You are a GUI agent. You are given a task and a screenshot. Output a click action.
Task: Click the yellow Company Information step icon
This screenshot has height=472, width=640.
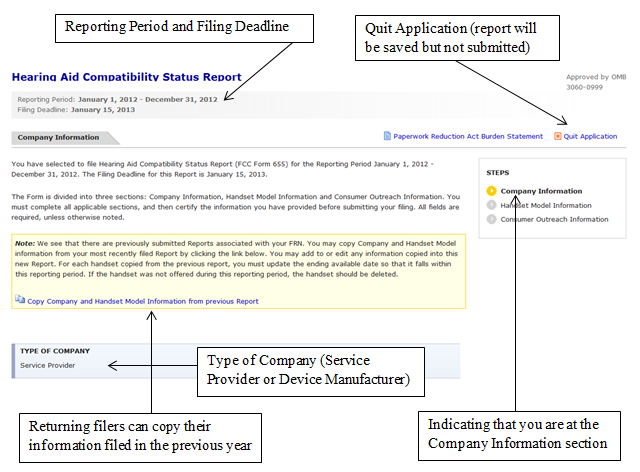tap(491, 191)
